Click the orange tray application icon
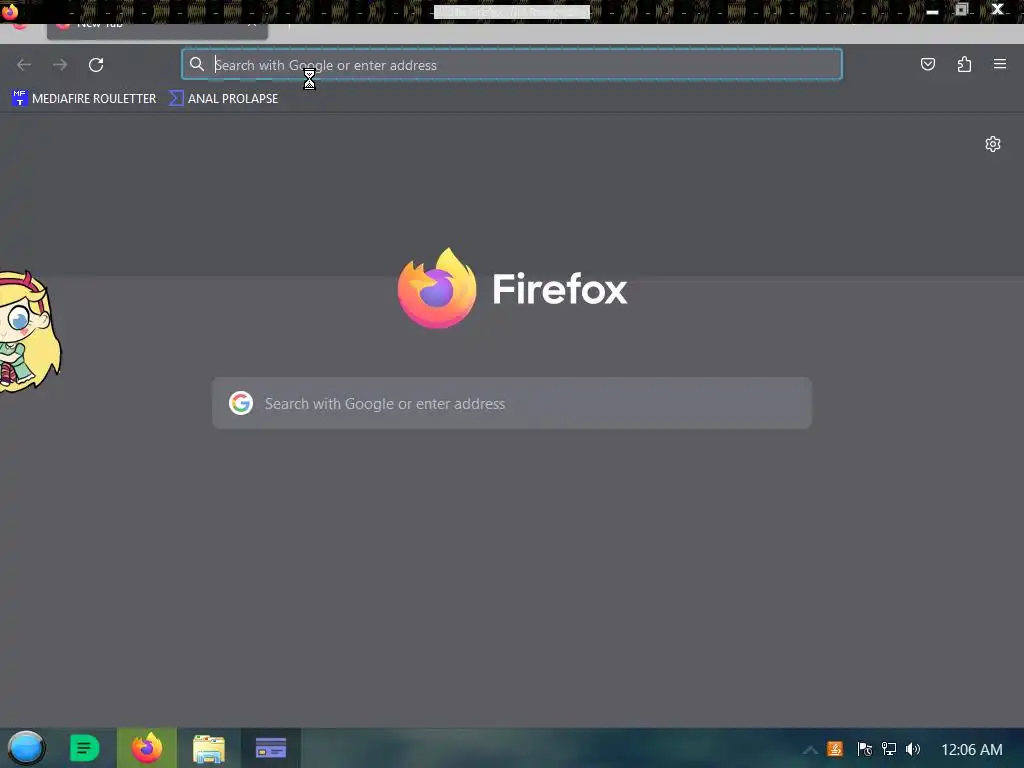Screen dimensions: 1024x768 835,749
